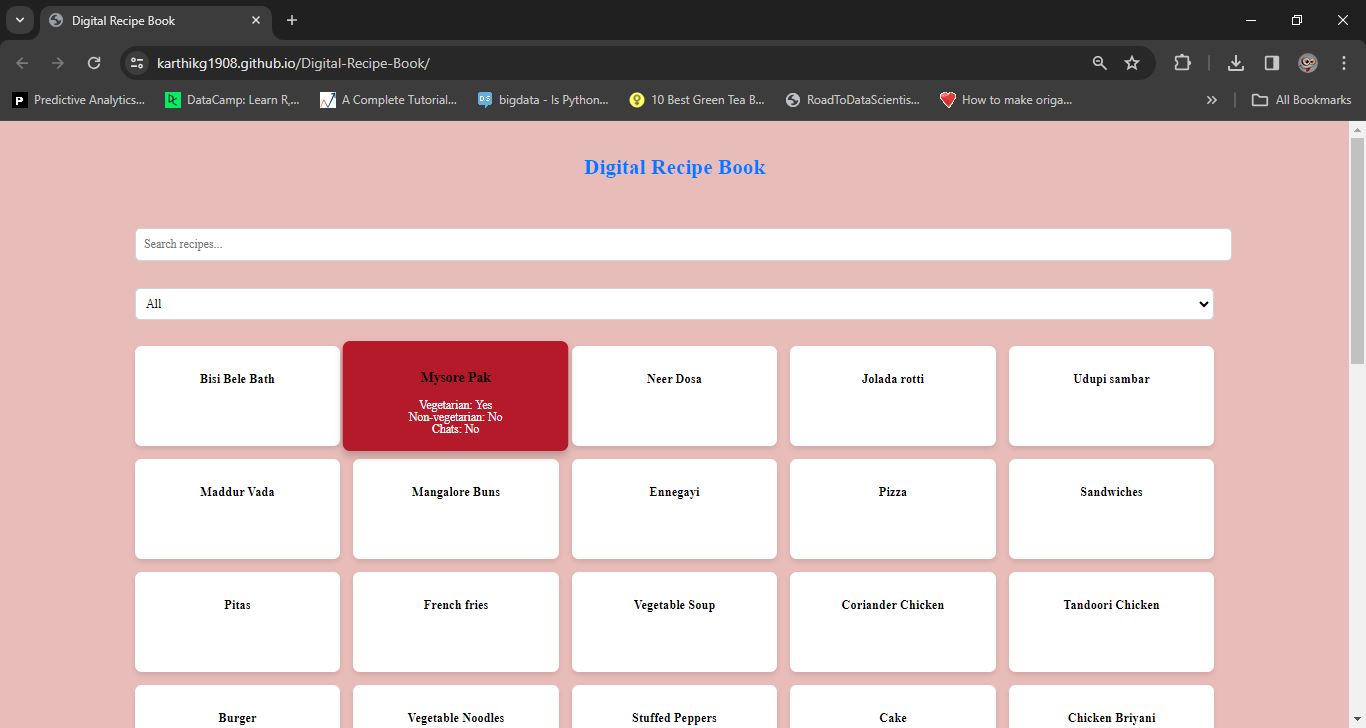Select the Udupi sambar recipe card

click(x=1111, y=396)
